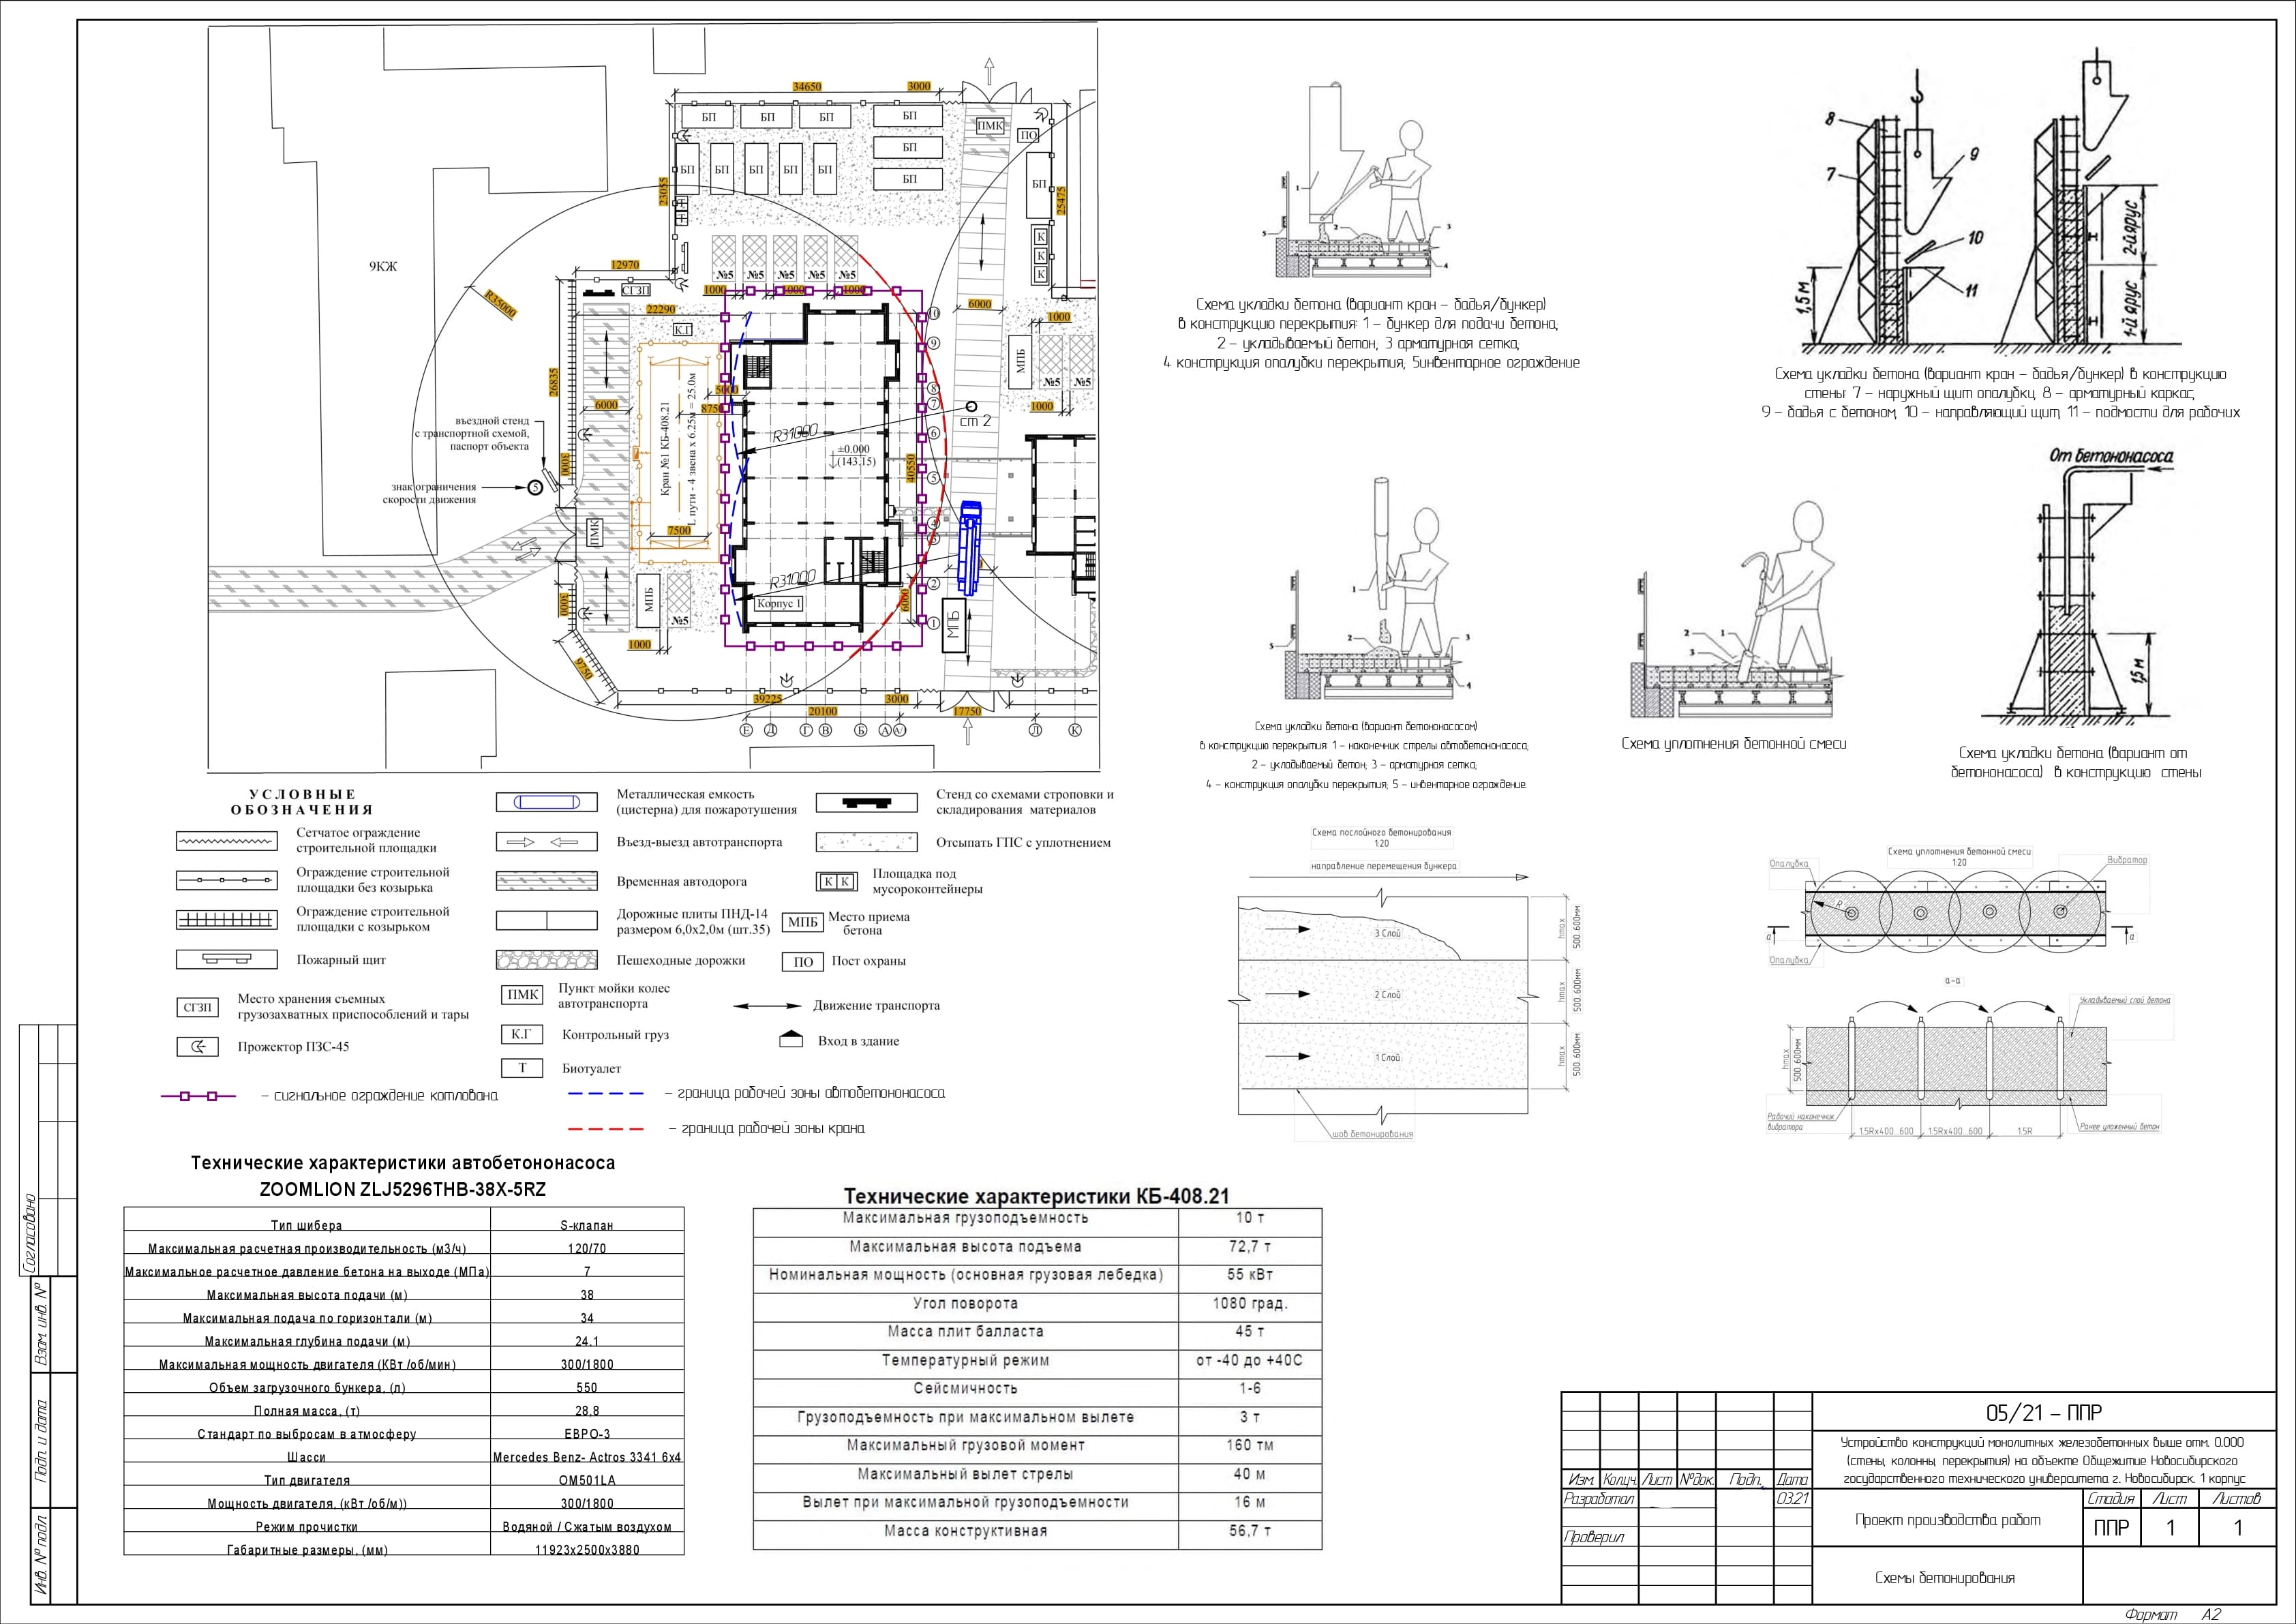Select the Пожарный щит legend symbol

click(227, 959)
